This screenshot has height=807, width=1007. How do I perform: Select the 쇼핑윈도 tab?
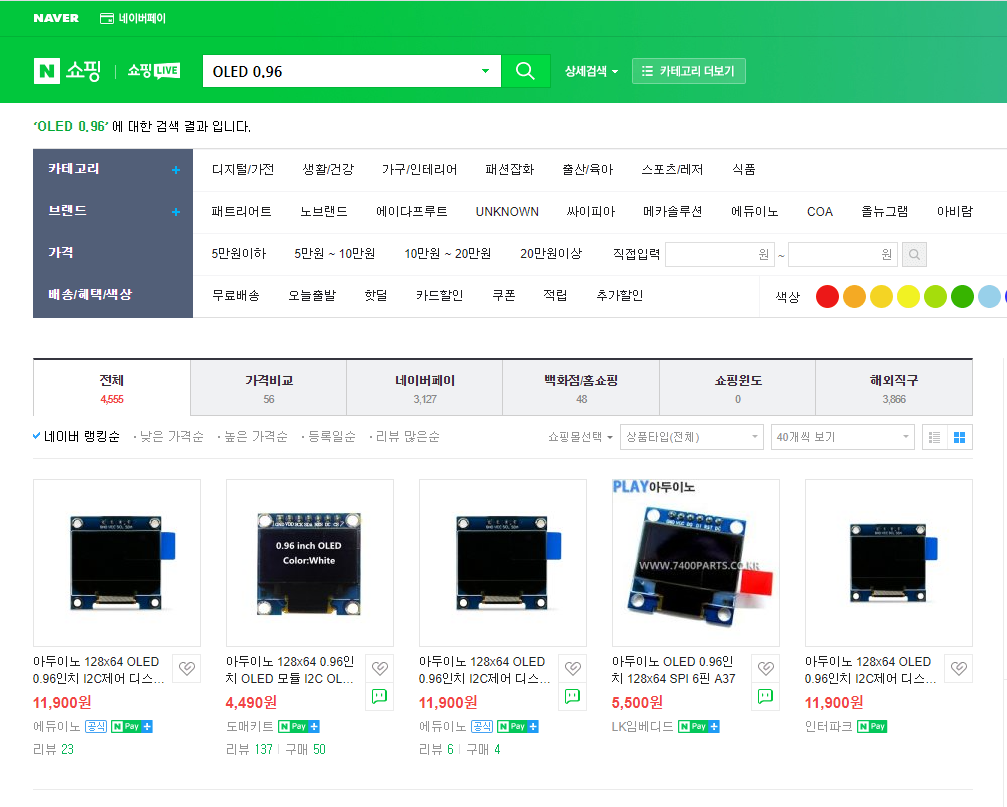738,388
